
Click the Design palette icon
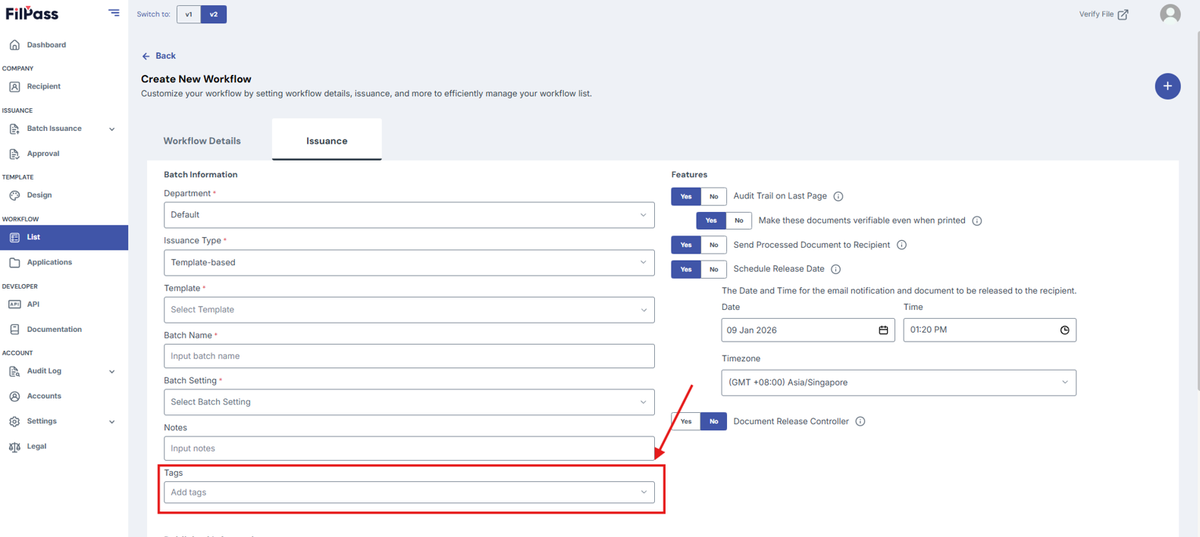click(x=14, y=196)
